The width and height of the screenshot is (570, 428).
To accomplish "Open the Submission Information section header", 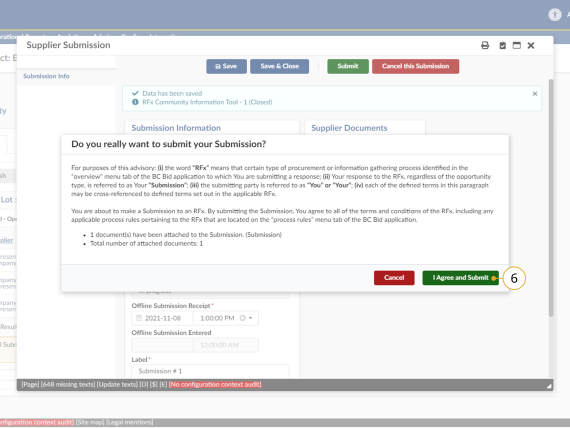I will coord(176,128).
